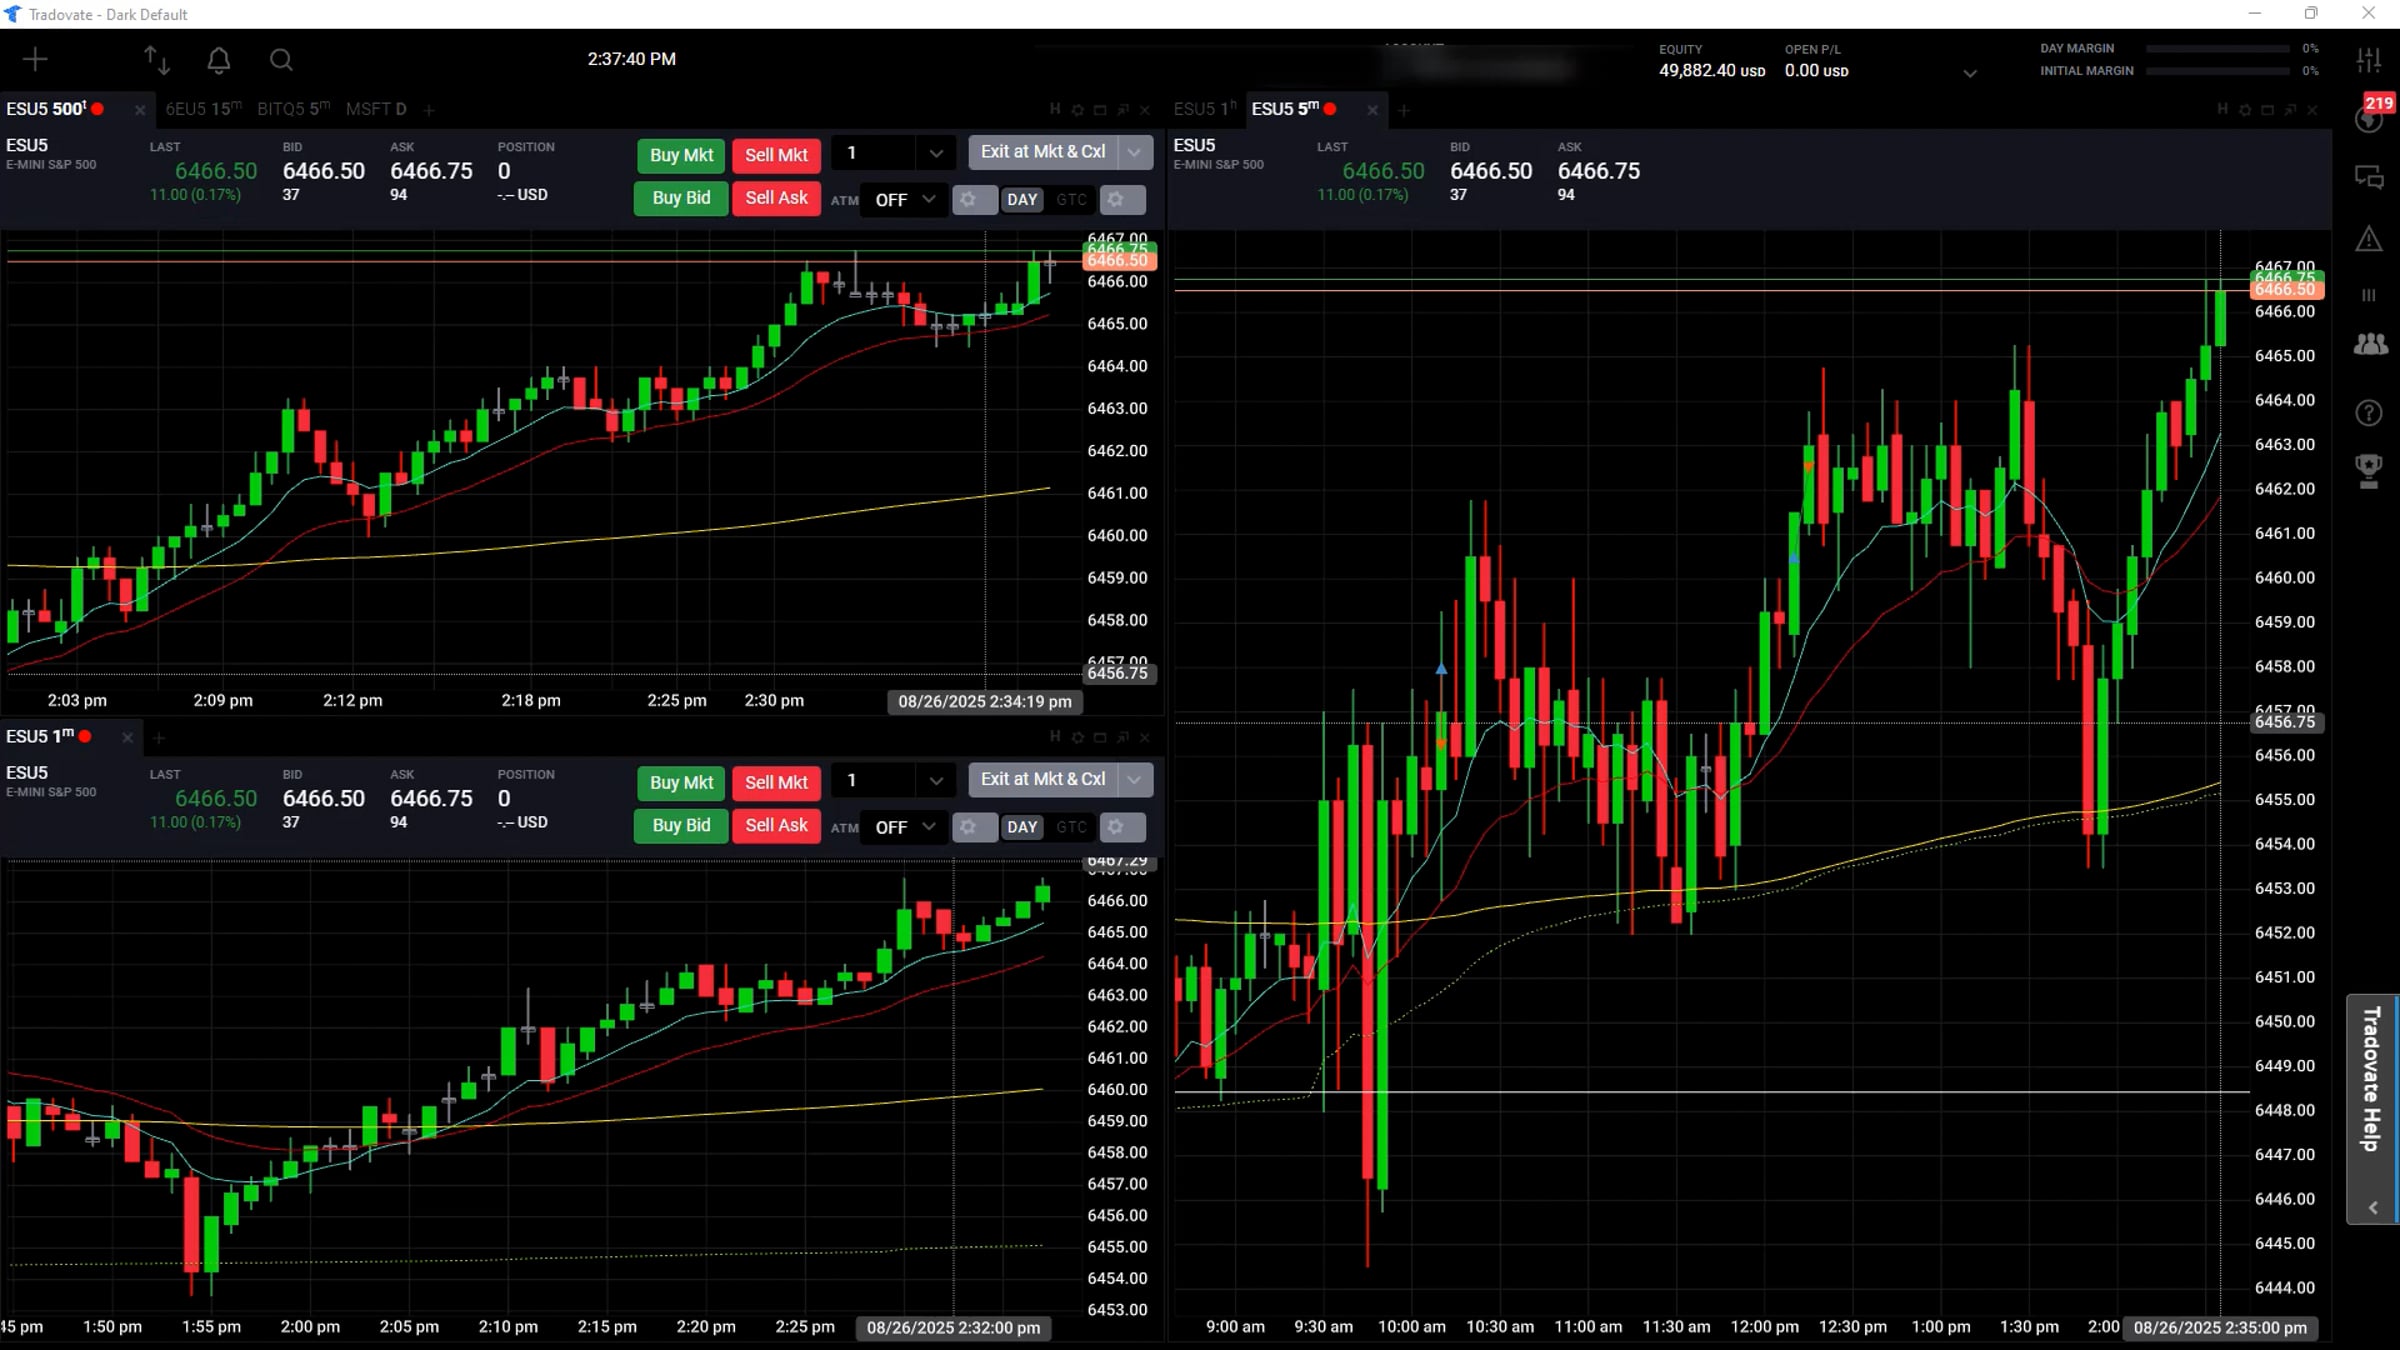
Task: Switch to the 6EU5 15m tab
Action: tap(203, 109)
